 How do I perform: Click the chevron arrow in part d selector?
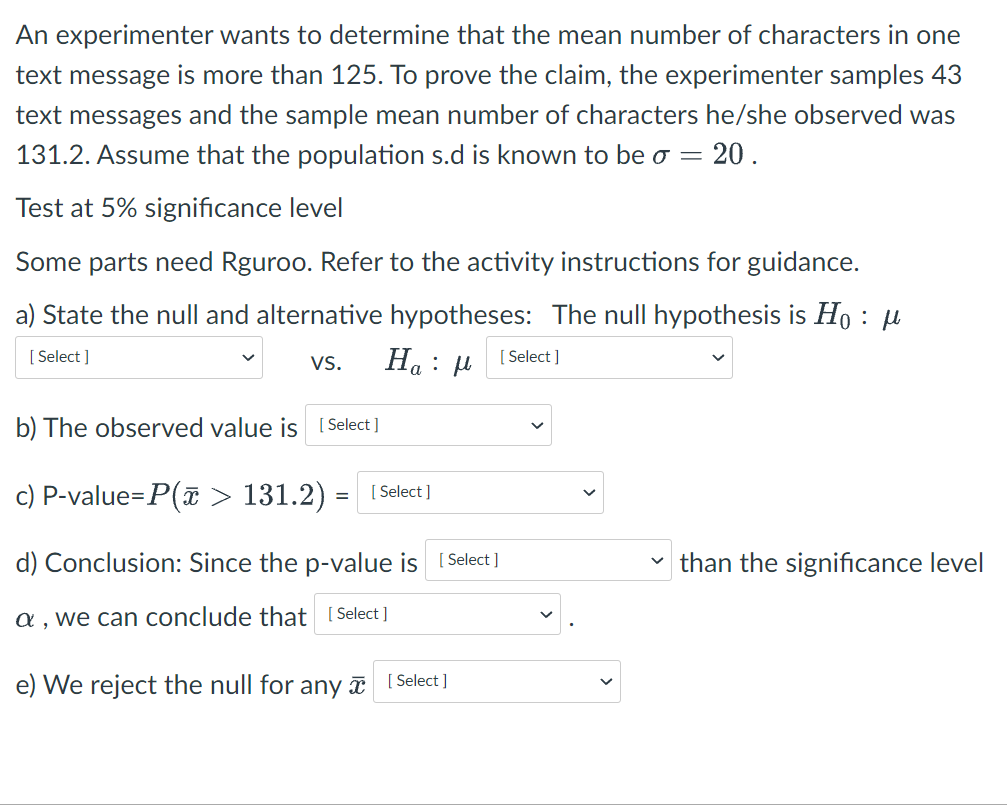657,560
